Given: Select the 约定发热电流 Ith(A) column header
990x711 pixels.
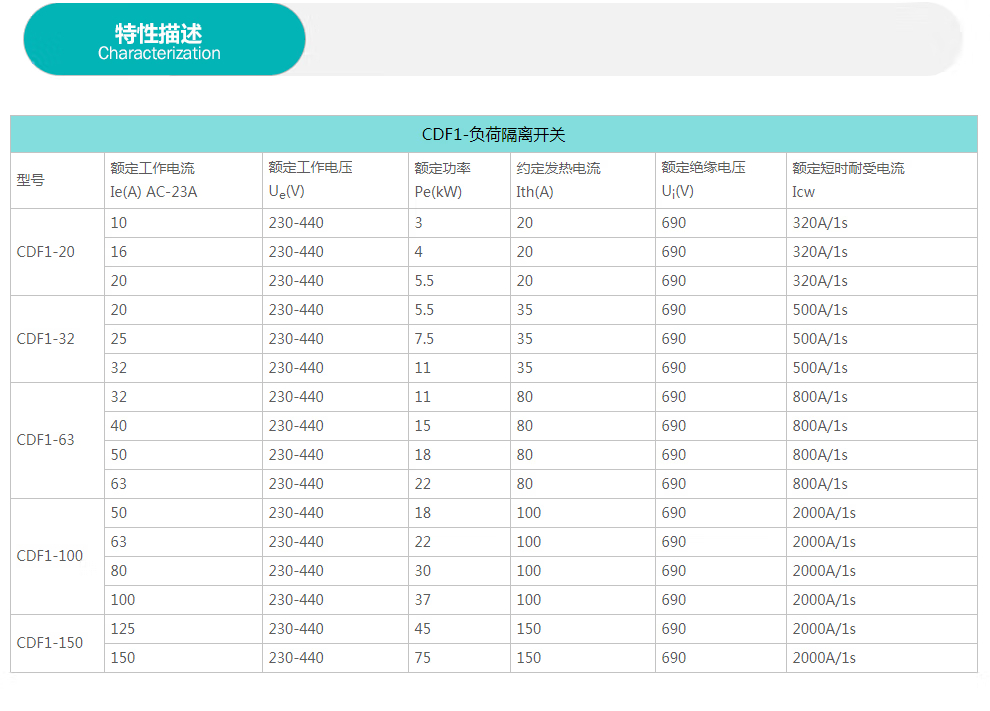Looking at the screenshot, I should tap(558, 180).
